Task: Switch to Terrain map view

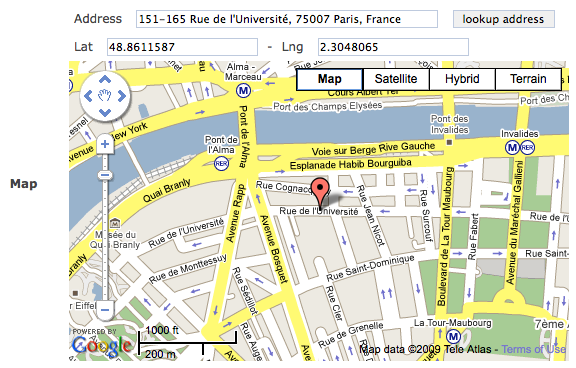Action: point(528,79)
